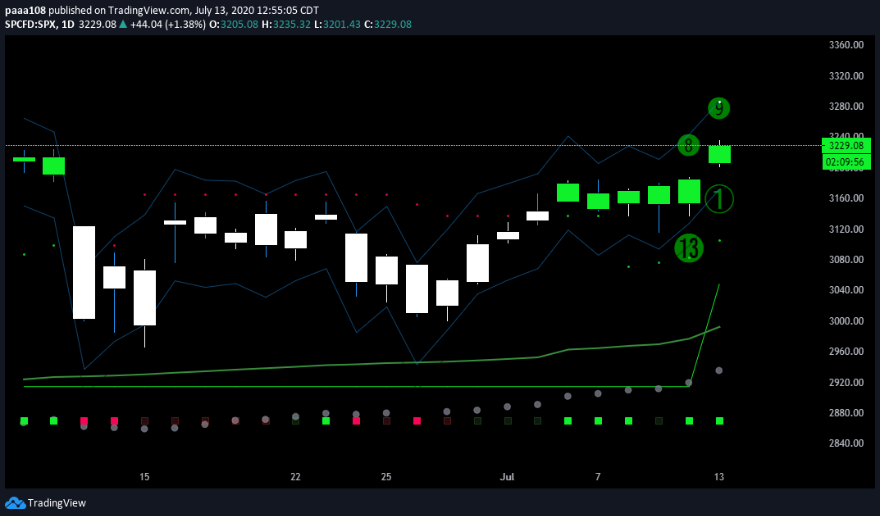Click the 3280.00 price axis label

point(846,106)
